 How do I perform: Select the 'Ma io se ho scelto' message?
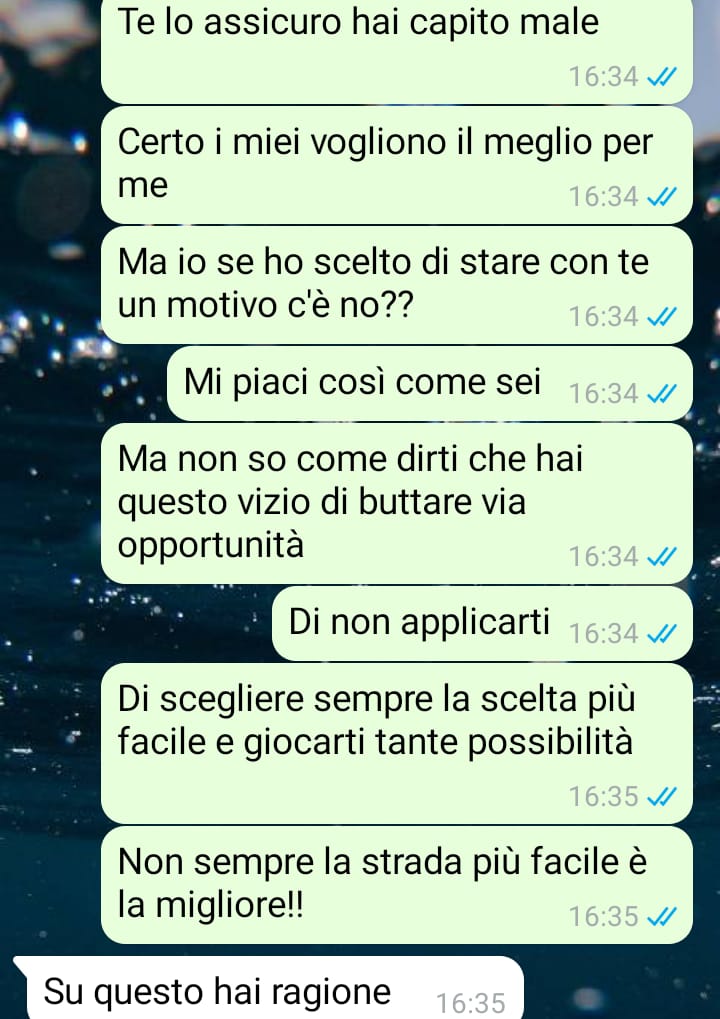pos(396,285)
